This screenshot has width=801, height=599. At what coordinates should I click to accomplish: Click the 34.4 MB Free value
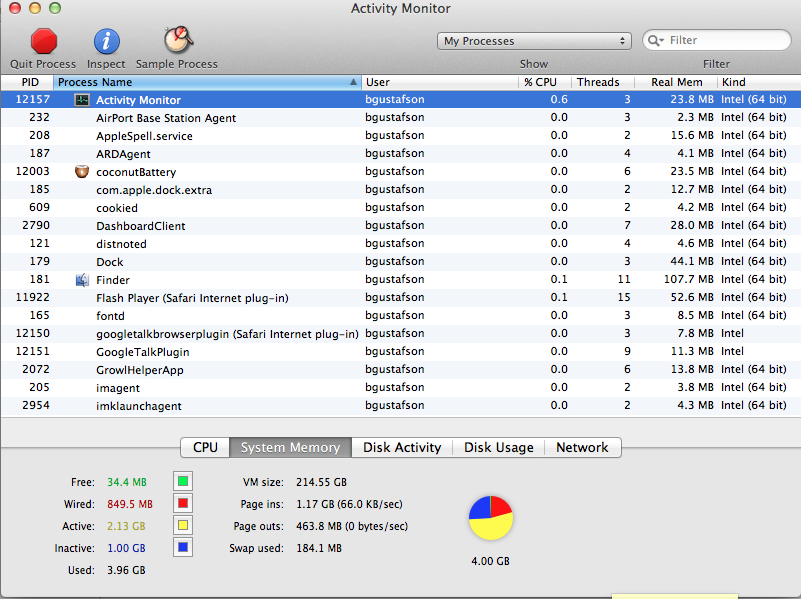click(x=127, y=482)
